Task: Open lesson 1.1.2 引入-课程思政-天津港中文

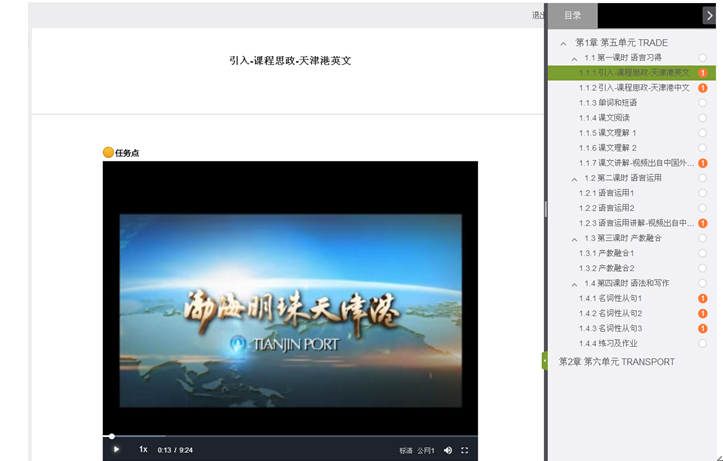Action: click(x=634, y=88)
